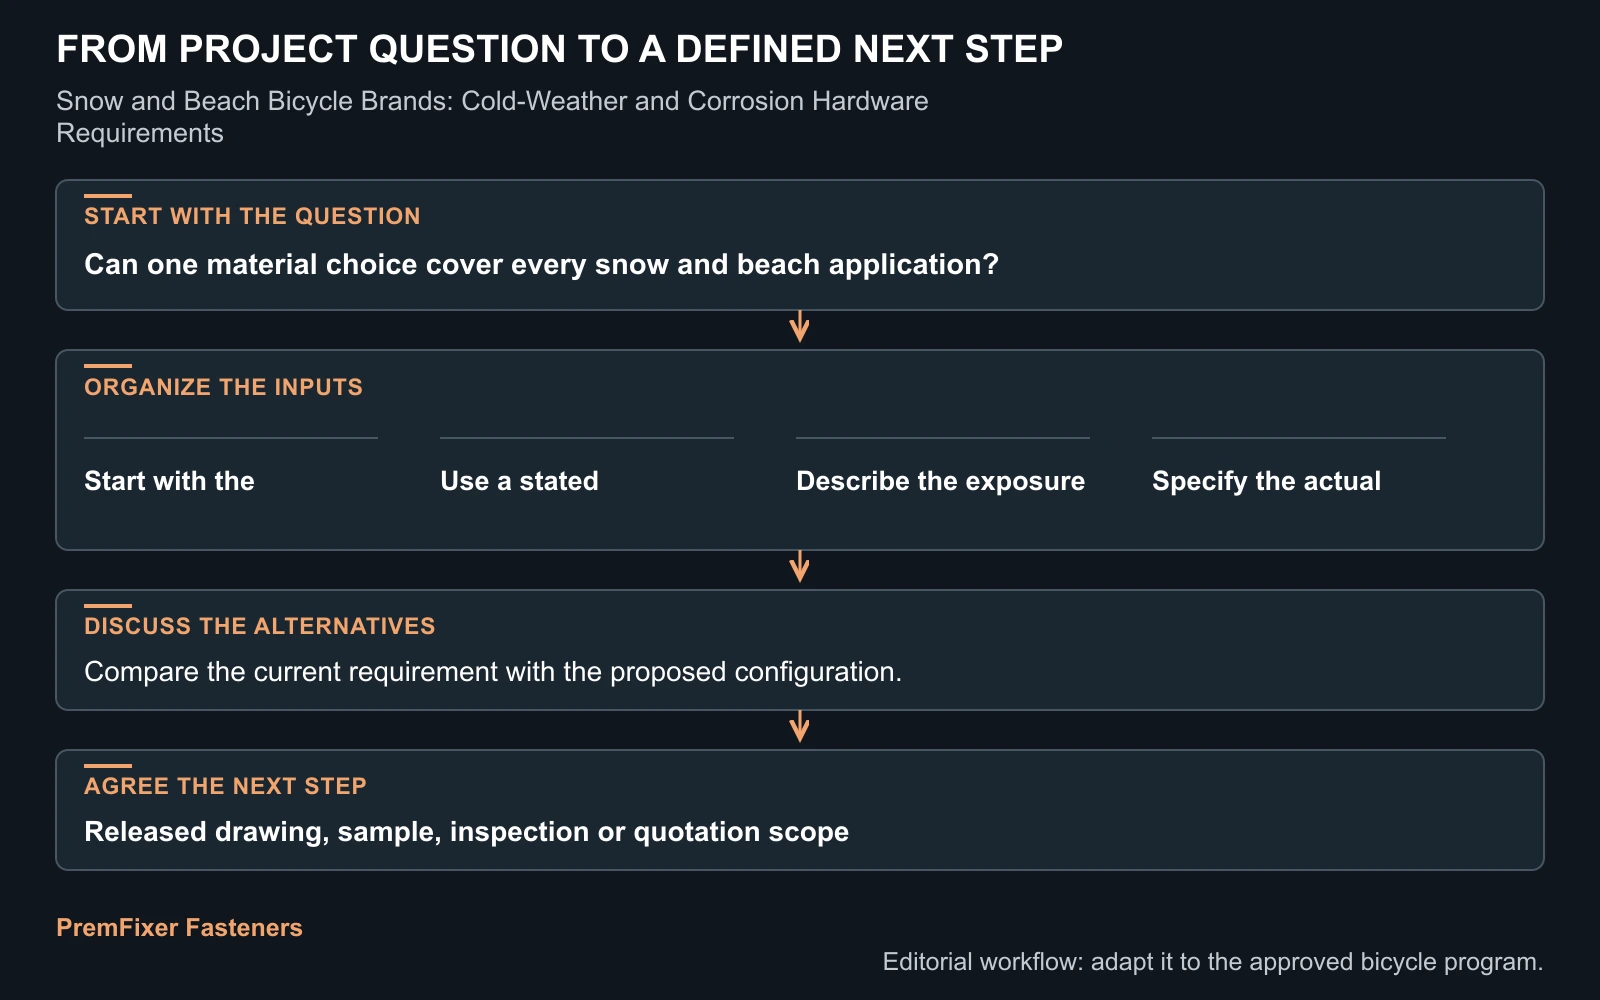Select the 'Organize The Inputs' heading

pyautogui.click(x=223, y=387)
